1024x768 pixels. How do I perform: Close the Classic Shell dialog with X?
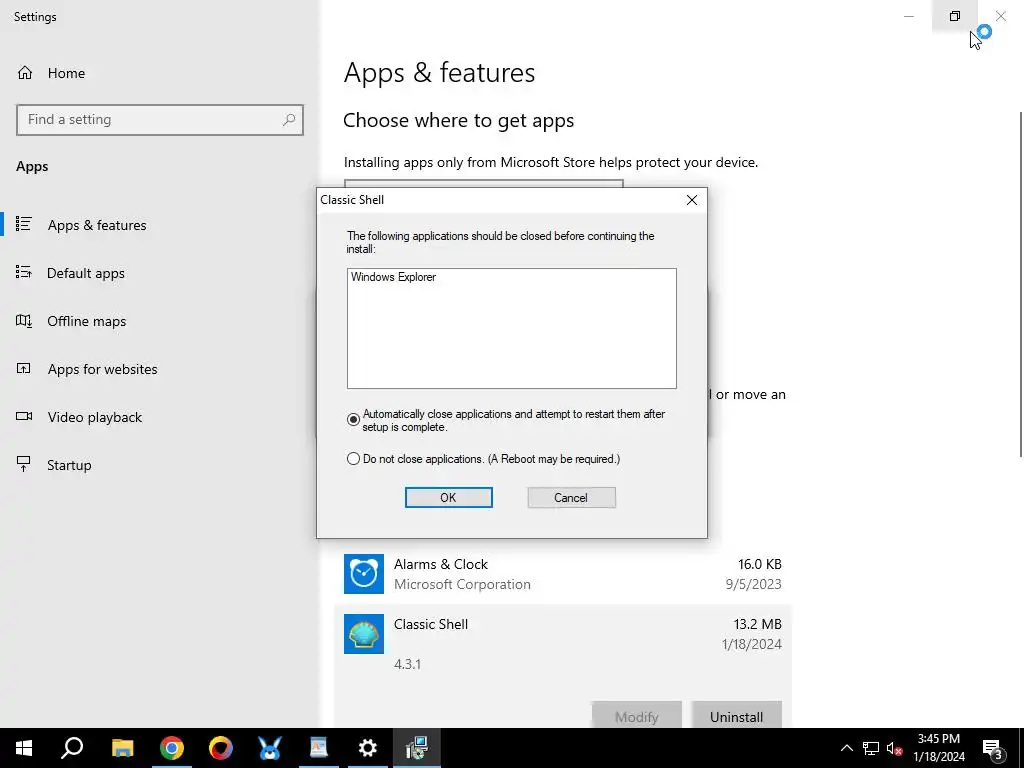692,200
